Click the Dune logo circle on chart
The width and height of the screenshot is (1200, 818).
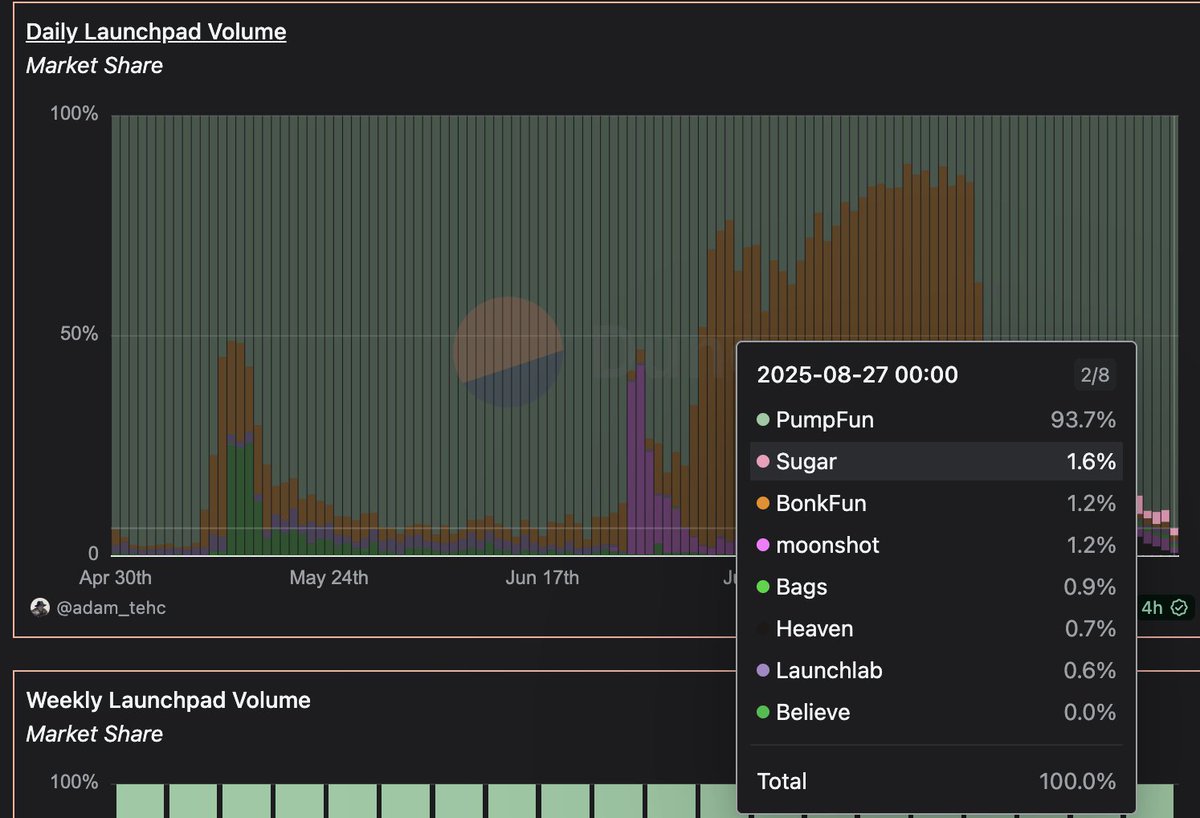[508, 352]
